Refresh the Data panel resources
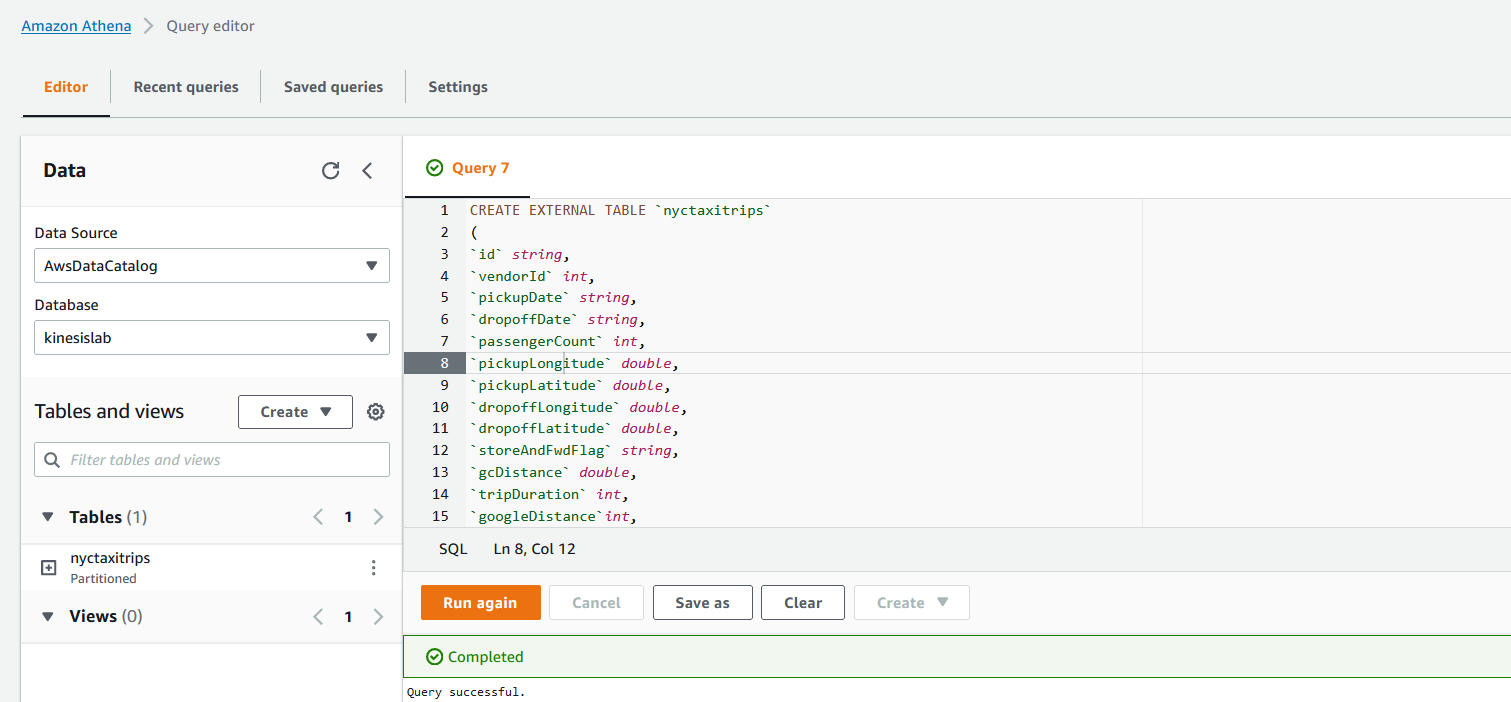This screenshot has width=1511, height=702. pyautogui.click(x=331, y=170)
